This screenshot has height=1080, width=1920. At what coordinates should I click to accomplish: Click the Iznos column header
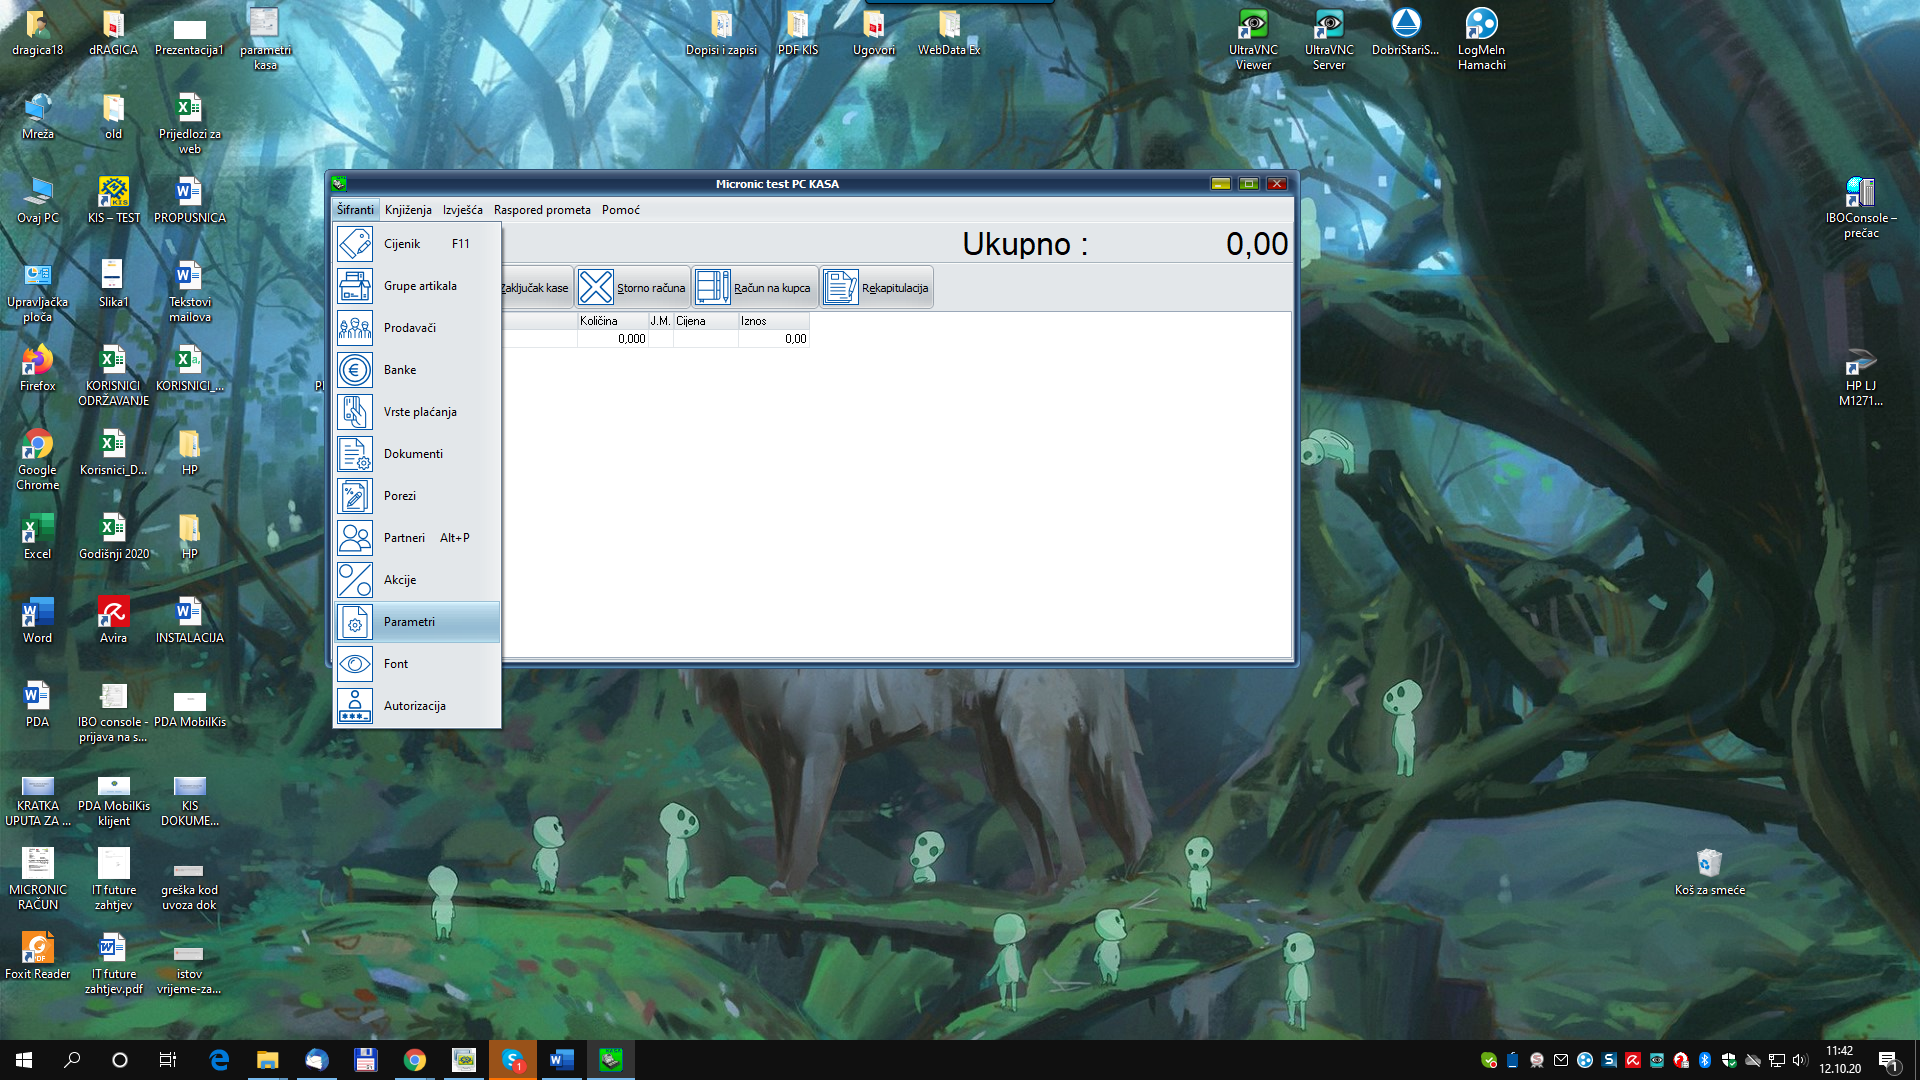point(773,321)
